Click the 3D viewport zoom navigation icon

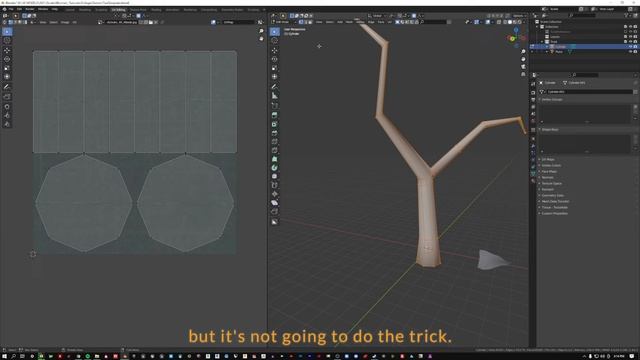click(523, 52)
